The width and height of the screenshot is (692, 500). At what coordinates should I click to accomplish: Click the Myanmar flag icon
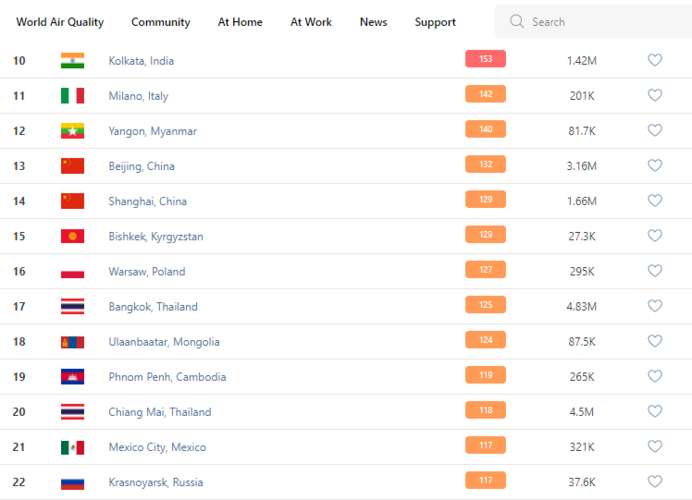pos(72,131)
